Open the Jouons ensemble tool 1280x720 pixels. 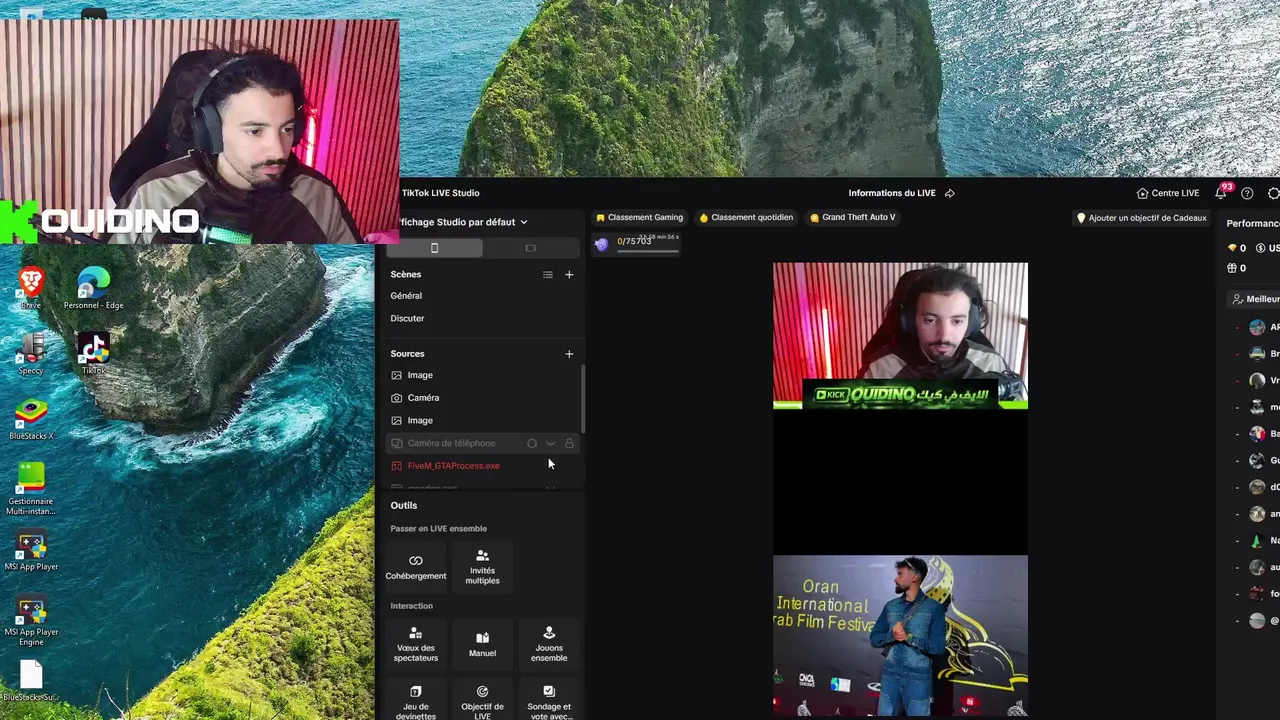click(x=549, y=644)
